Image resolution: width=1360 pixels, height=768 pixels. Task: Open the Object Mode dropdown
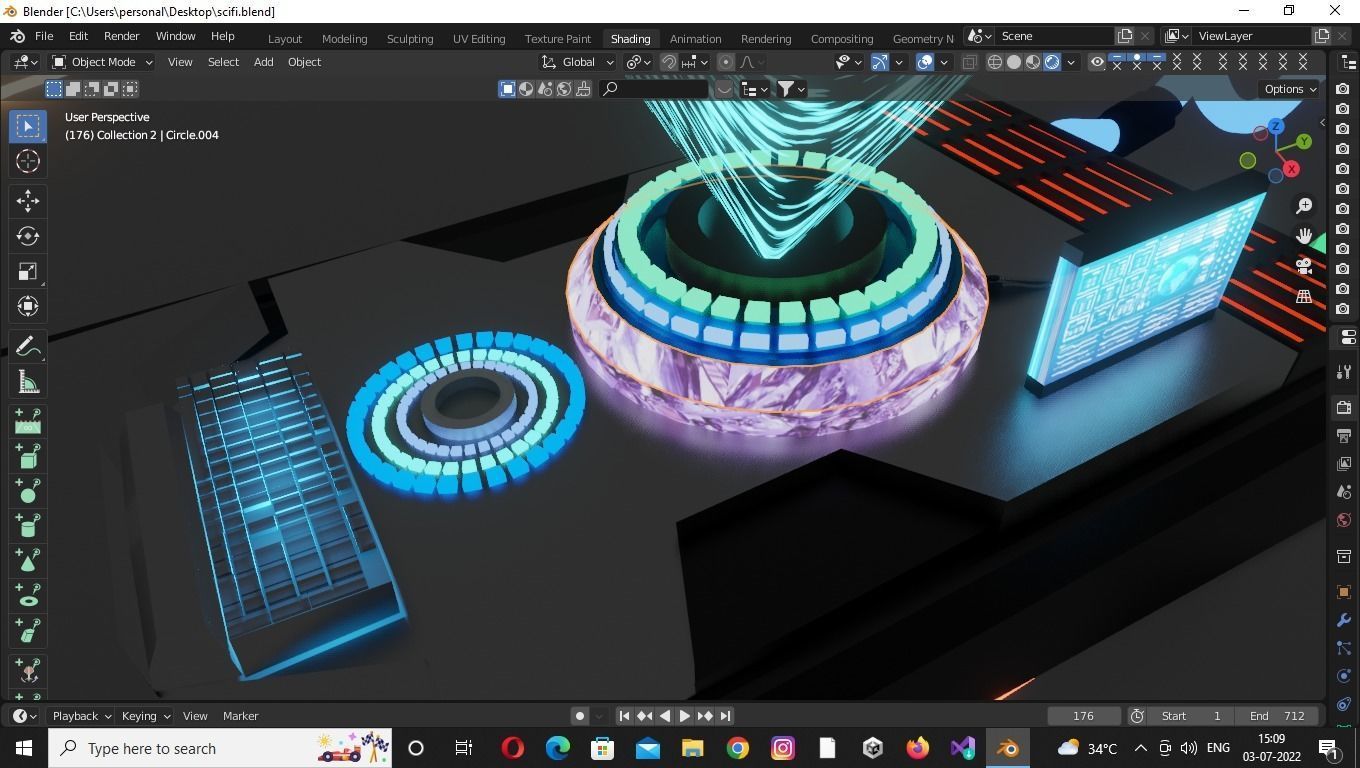click(100, 62)
